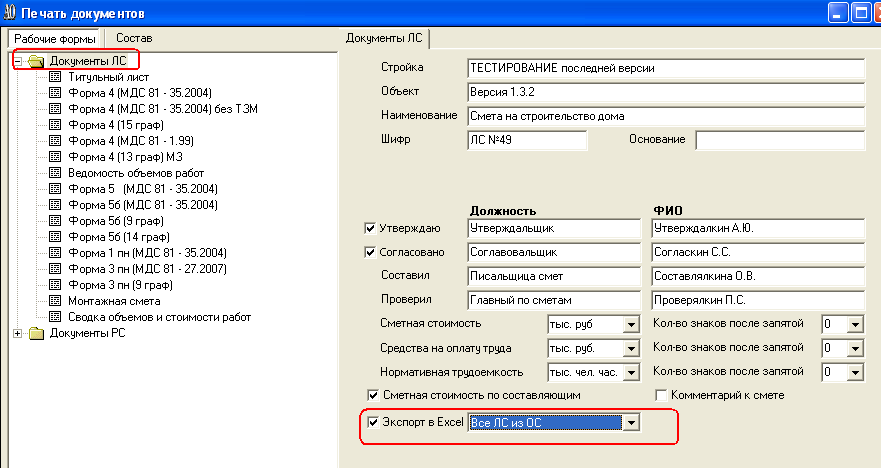Switch to the Рабочие формы tab
881x468 pixels.
click(x=55, y=39)
